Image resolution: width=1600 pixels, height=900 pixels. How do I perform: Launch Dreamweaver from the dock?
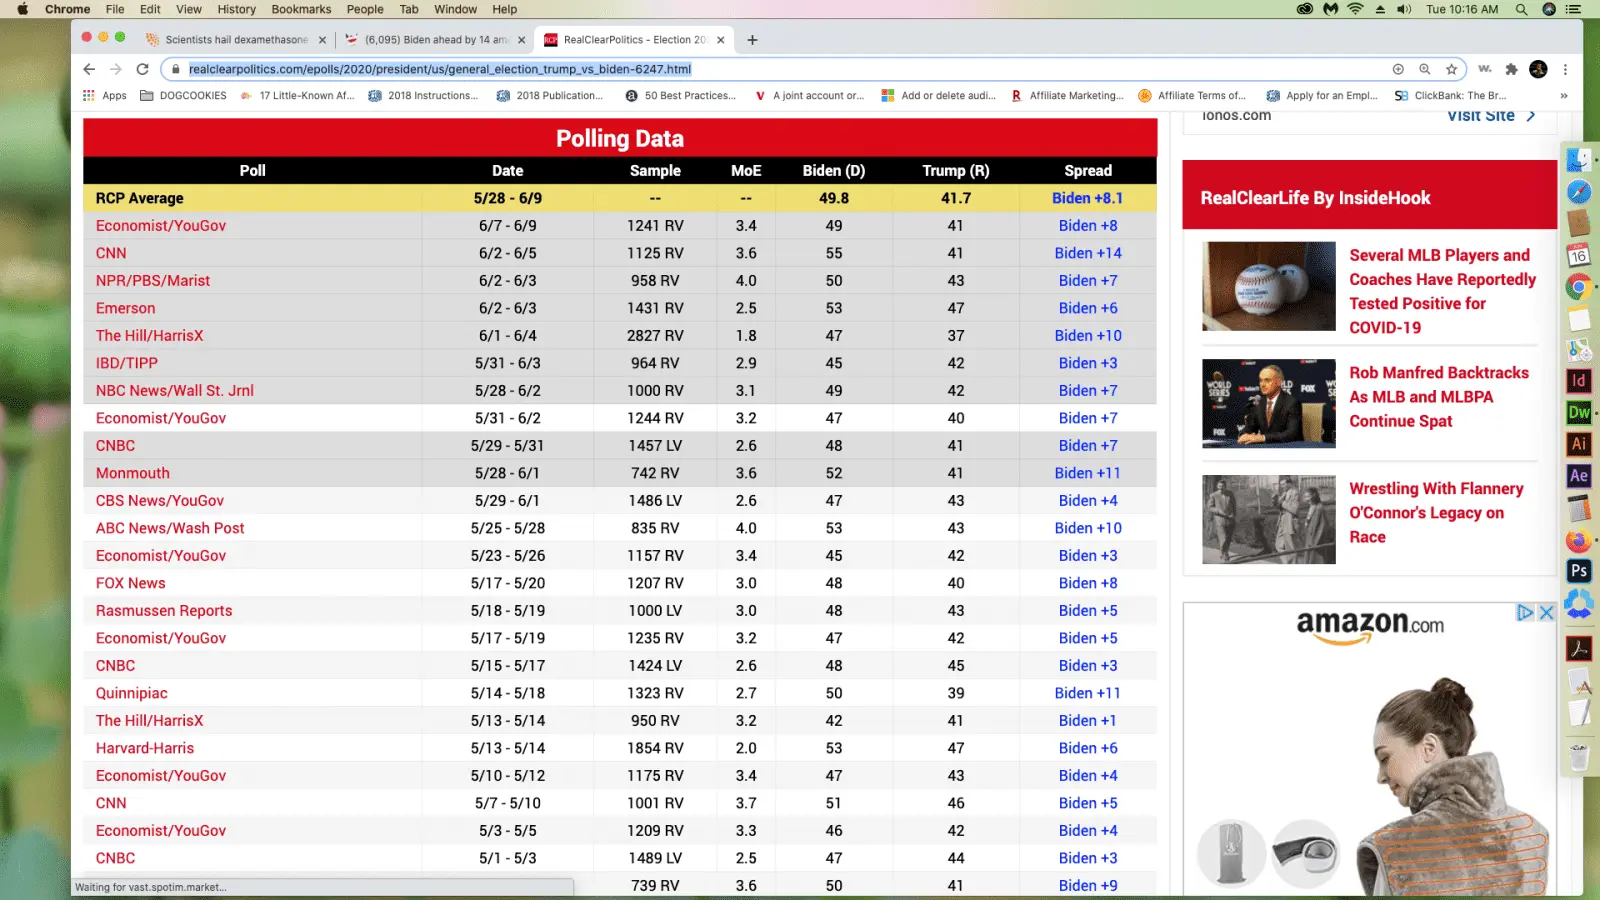[1578, 412]
